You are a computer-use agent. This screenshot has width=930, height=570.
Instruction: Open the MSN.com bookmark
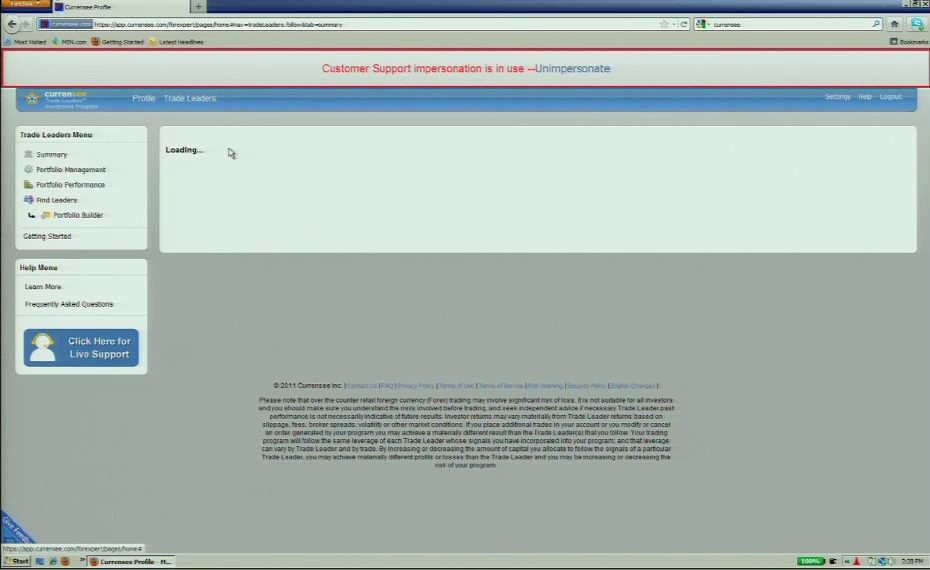pyautogui.click(x=69, y=42)
